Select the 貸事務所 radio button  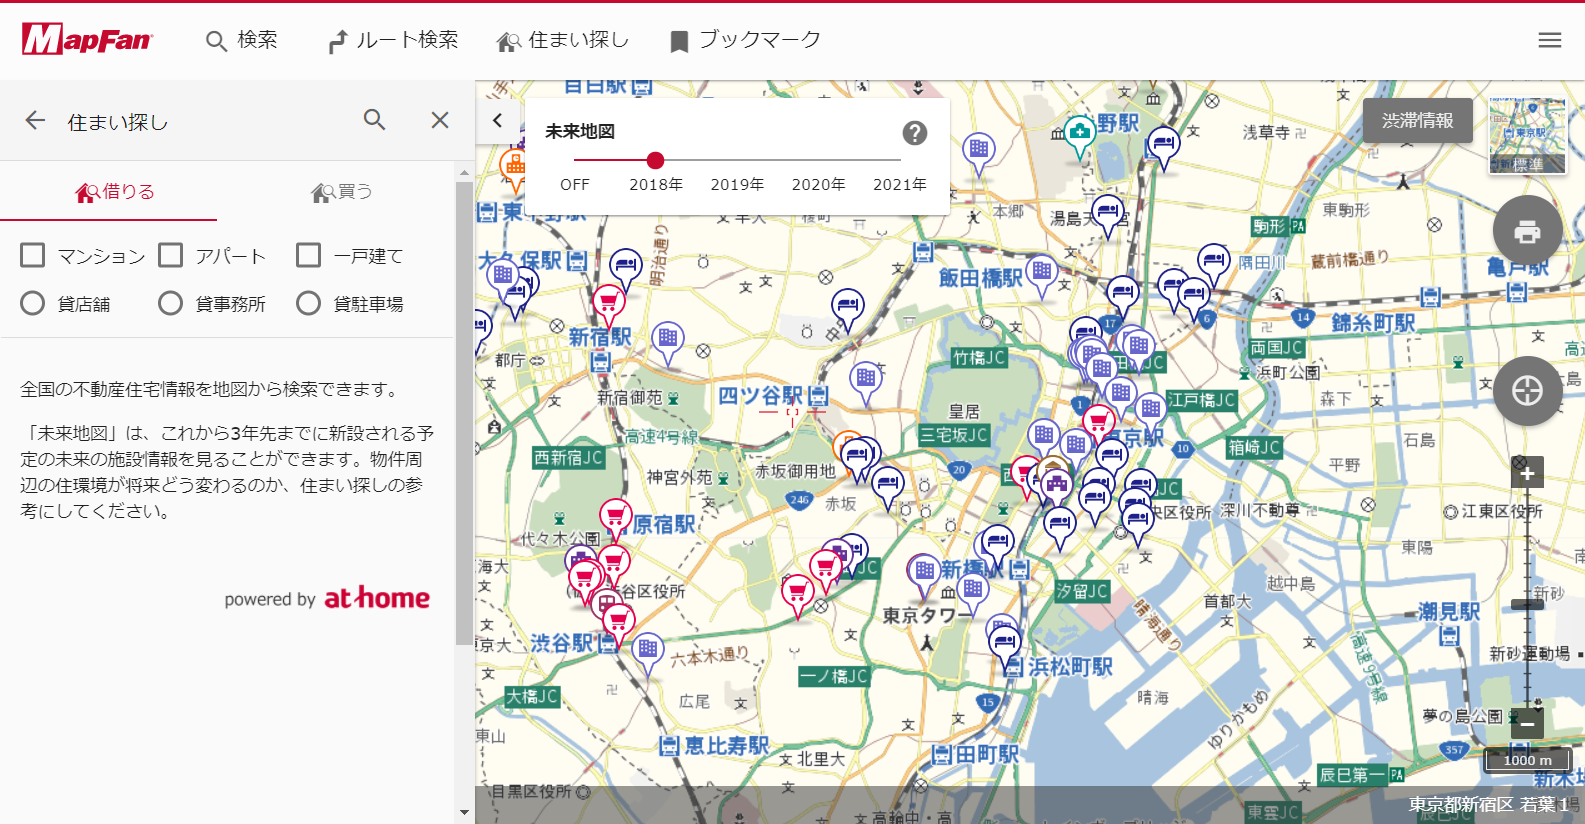[x=171, y=303]
